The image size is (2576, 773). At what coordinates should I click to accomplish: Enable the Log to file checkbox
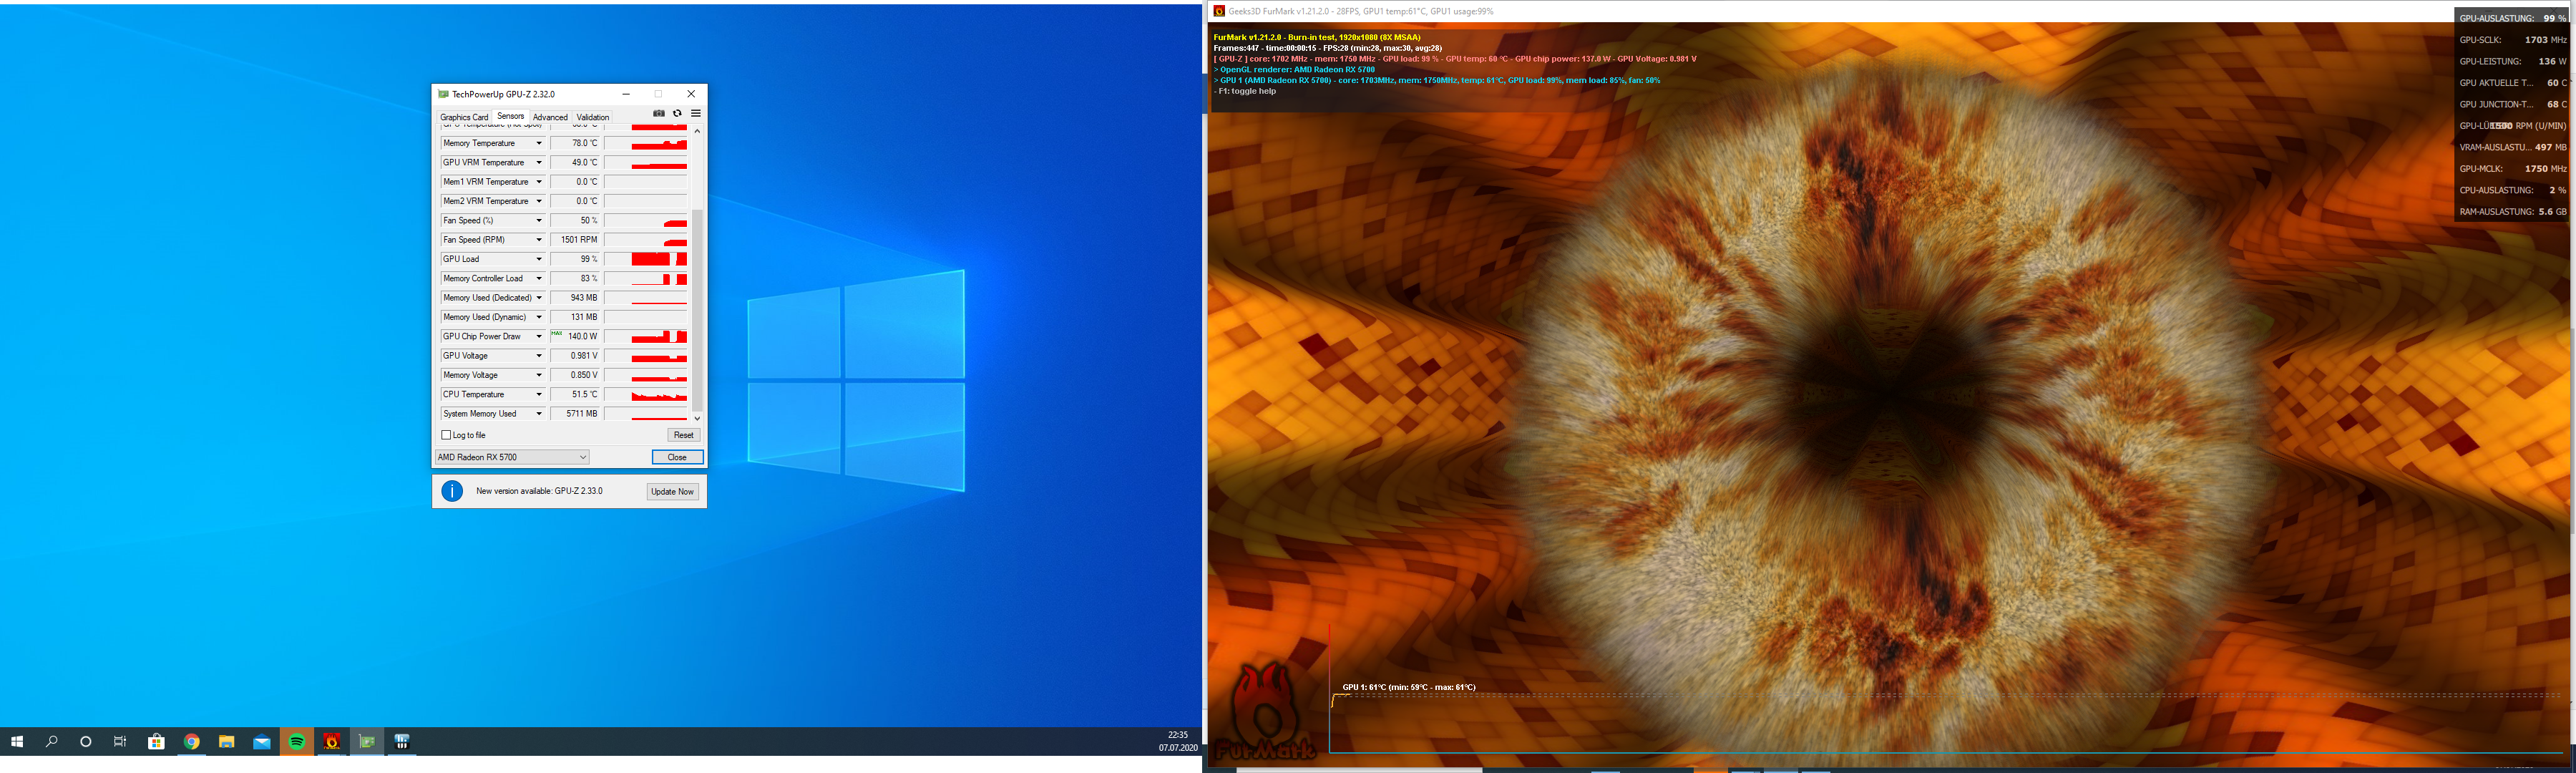click(x=446, y=435)
